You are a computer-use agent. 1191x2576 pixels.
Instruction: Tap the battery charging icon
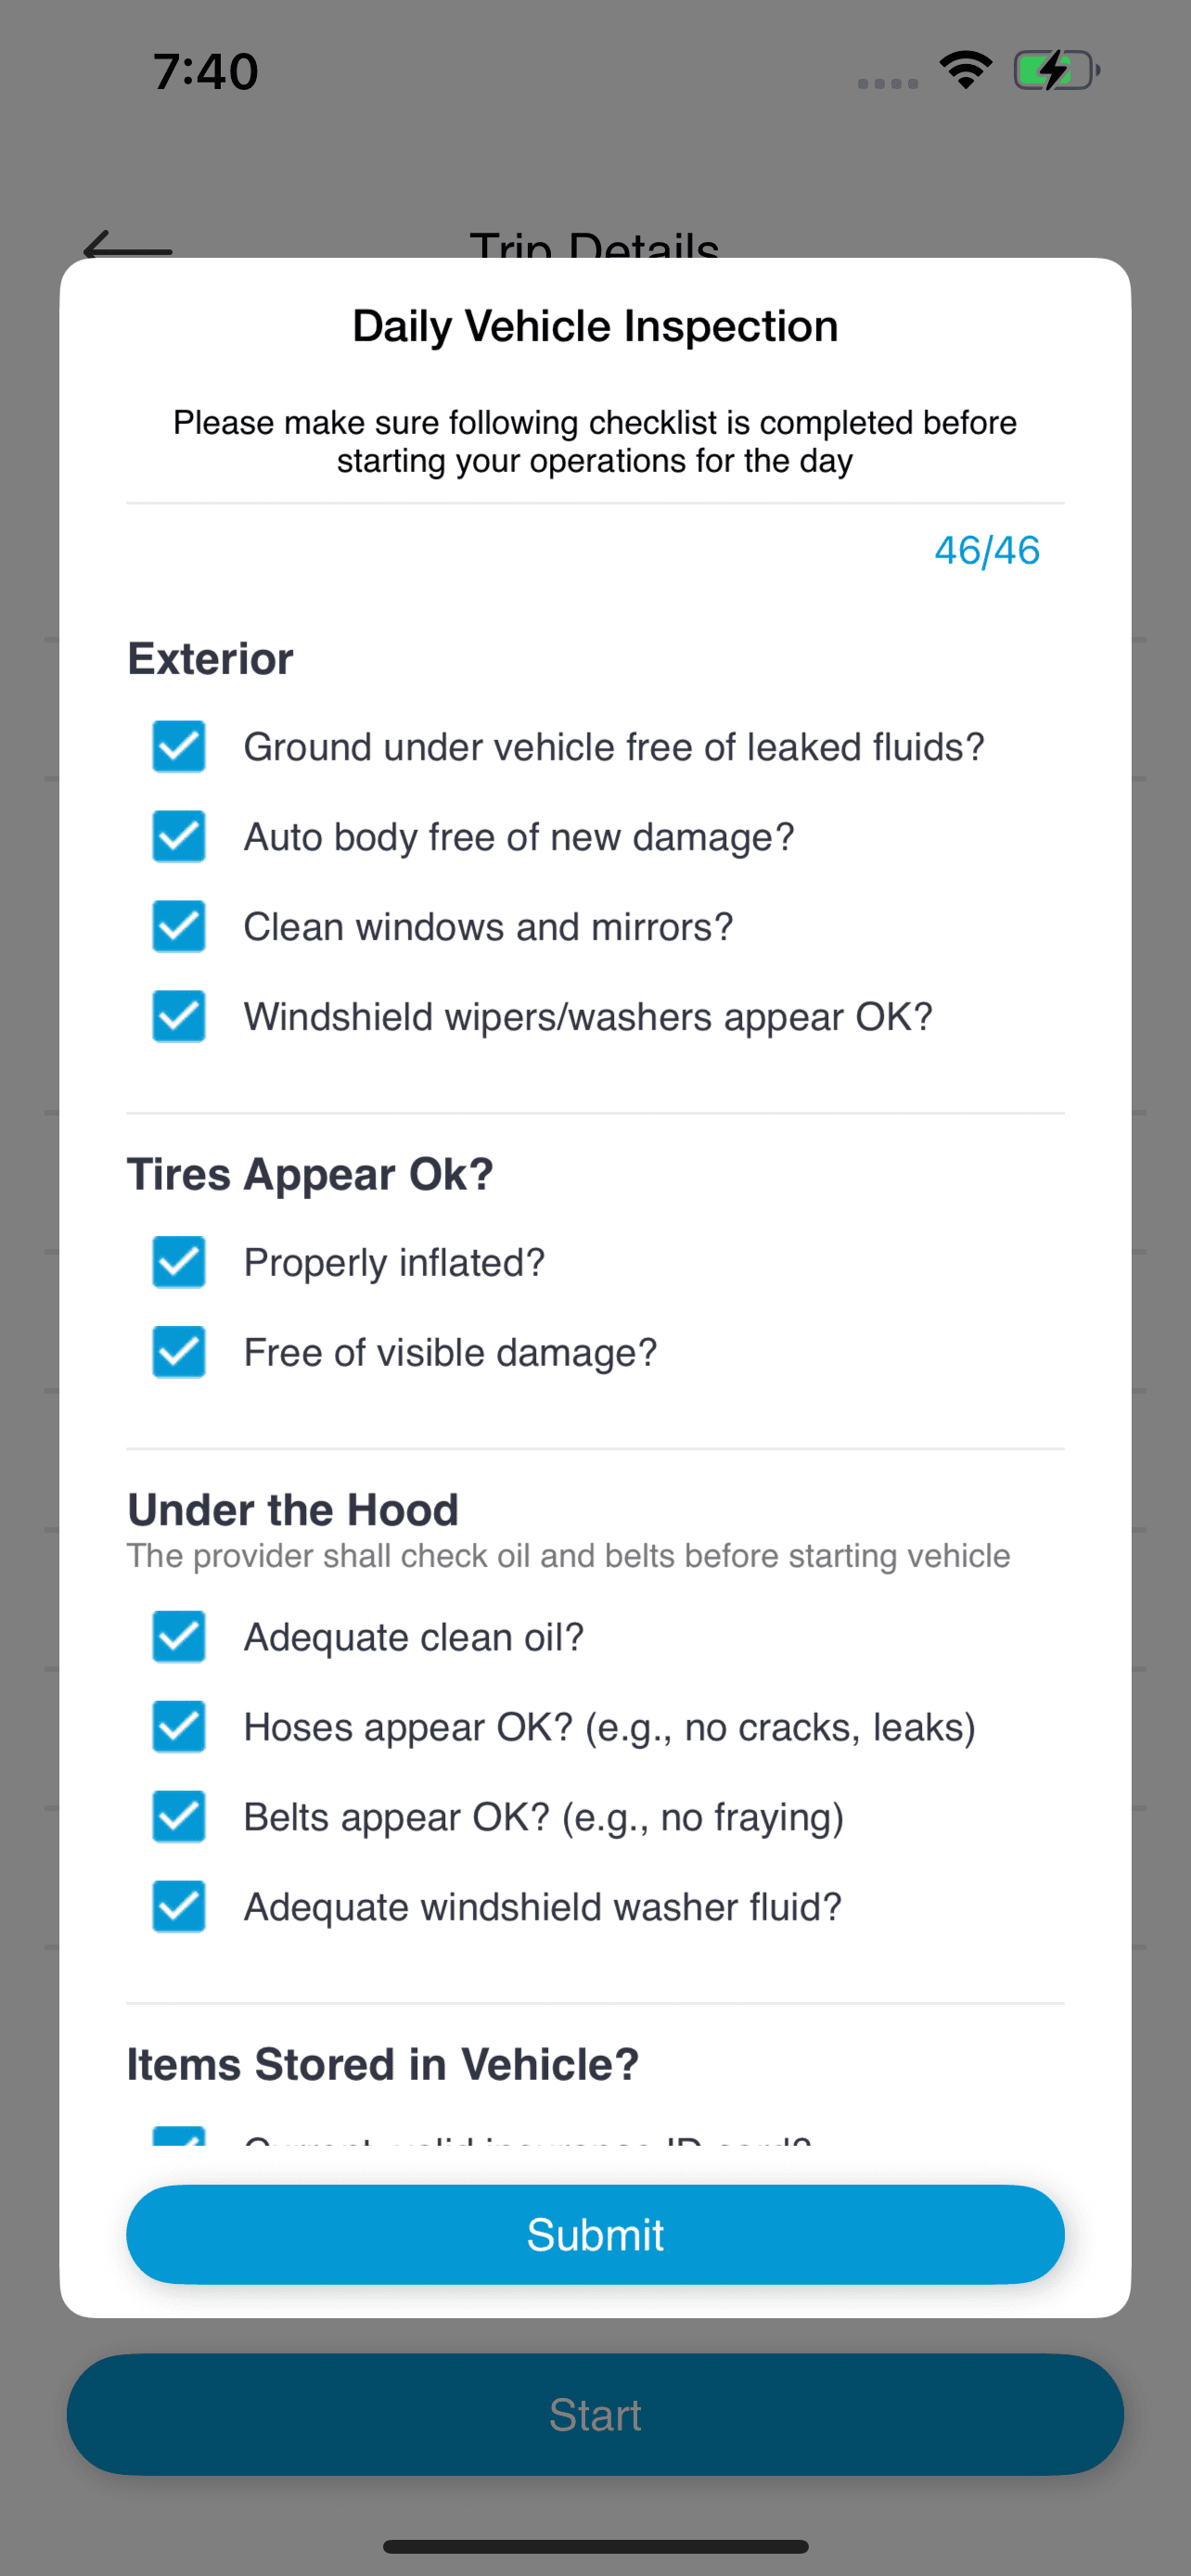coord(1056,70)
